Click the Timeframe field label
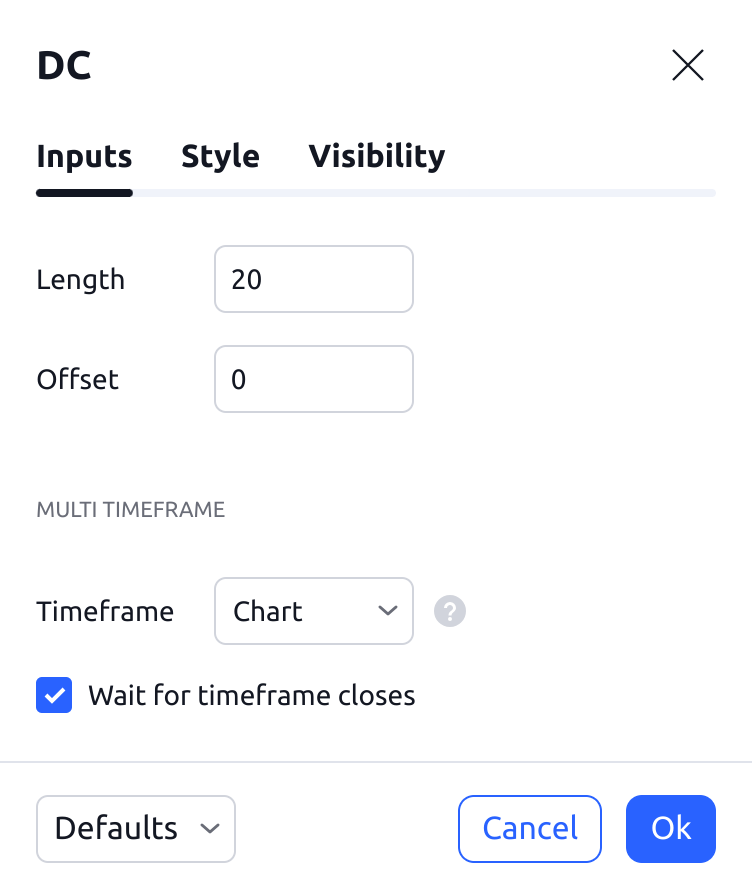Screen dimensions: 752x891 coord(105,611)
